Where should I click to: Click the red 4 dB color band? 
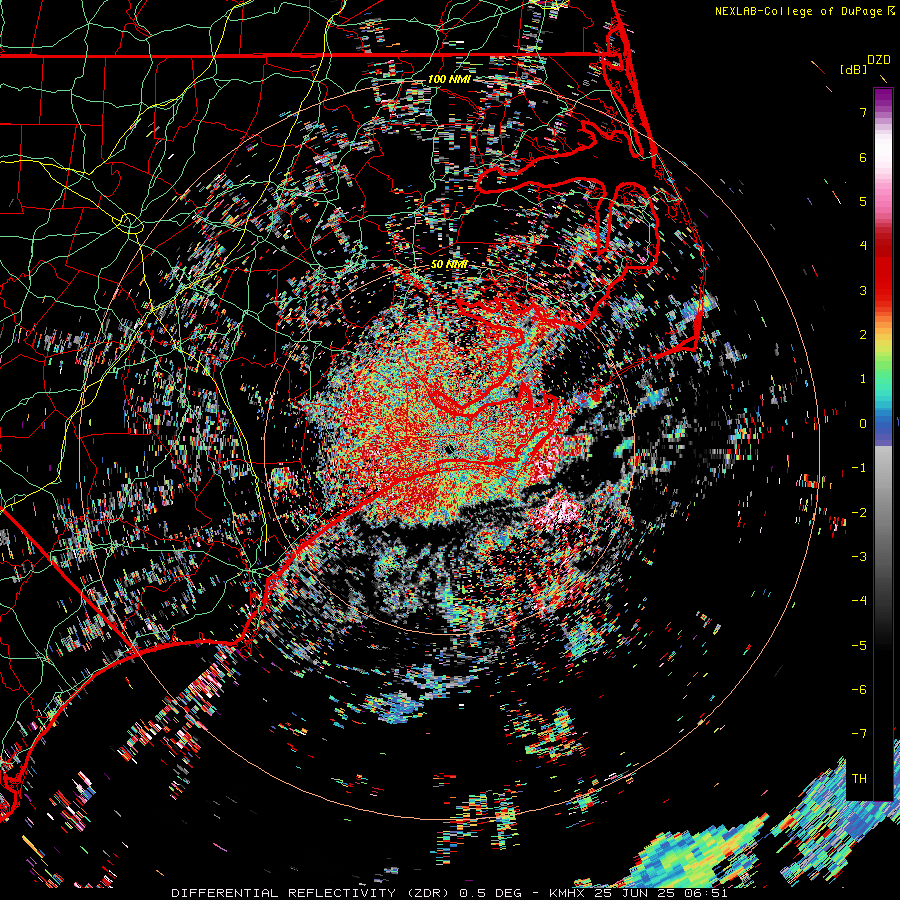(883, 246)
